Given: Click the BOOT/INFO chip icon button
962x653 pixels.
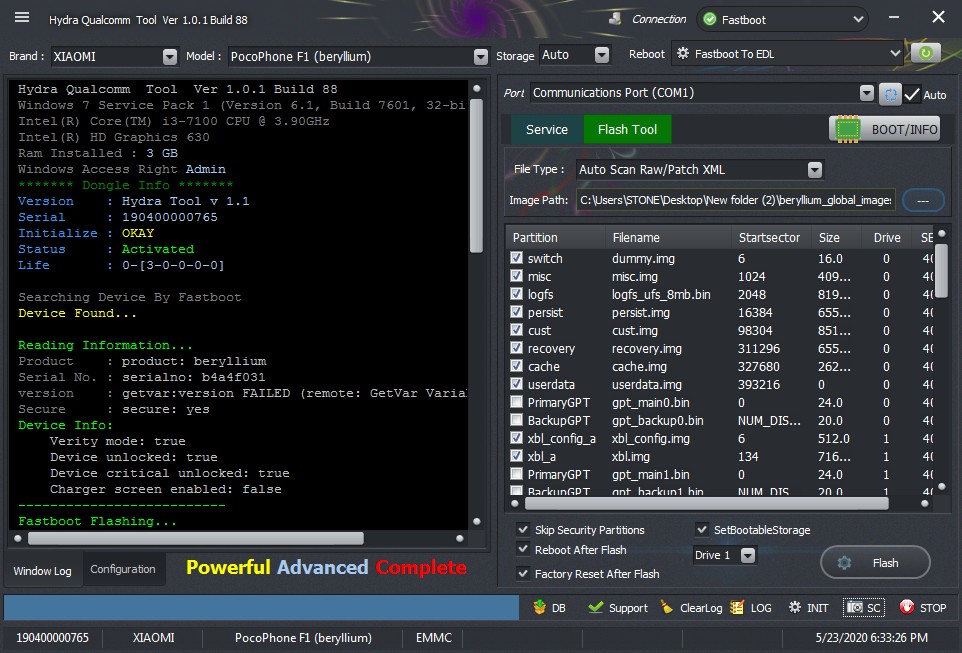Looking at the screenshot, I should (885, 129).
